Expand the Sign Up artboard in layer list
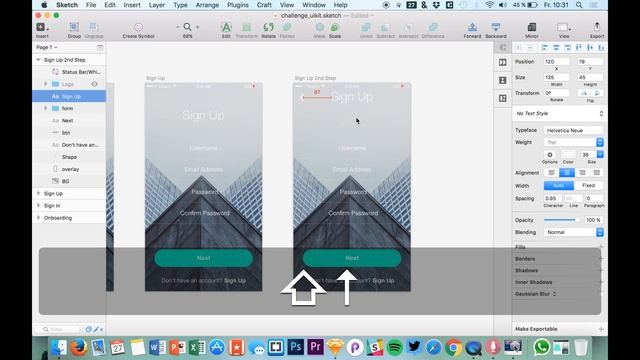Image resolution: width=640 pixels, height=360 pixels. pos(38,193)
